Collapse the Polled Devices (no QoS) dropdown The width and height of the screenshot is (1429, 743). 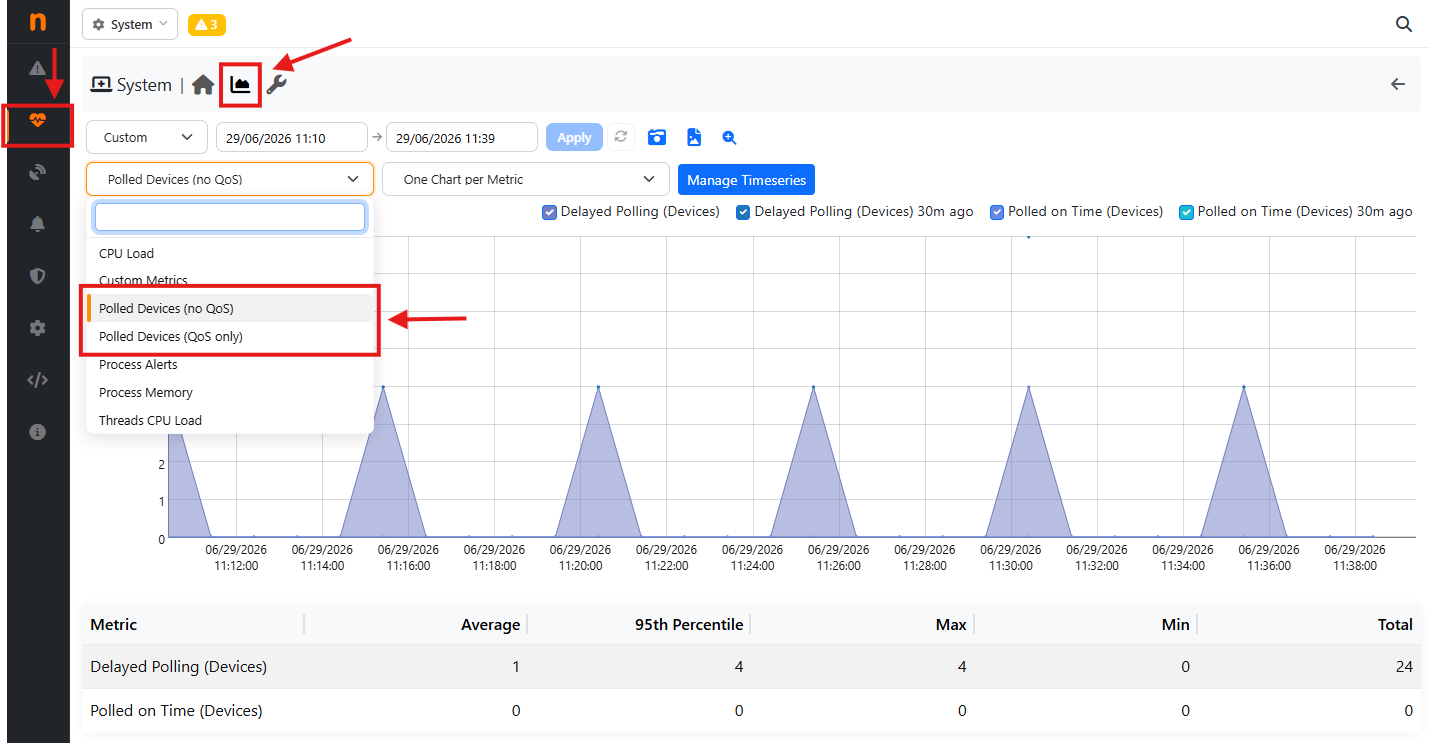click(x=230, y=179)
